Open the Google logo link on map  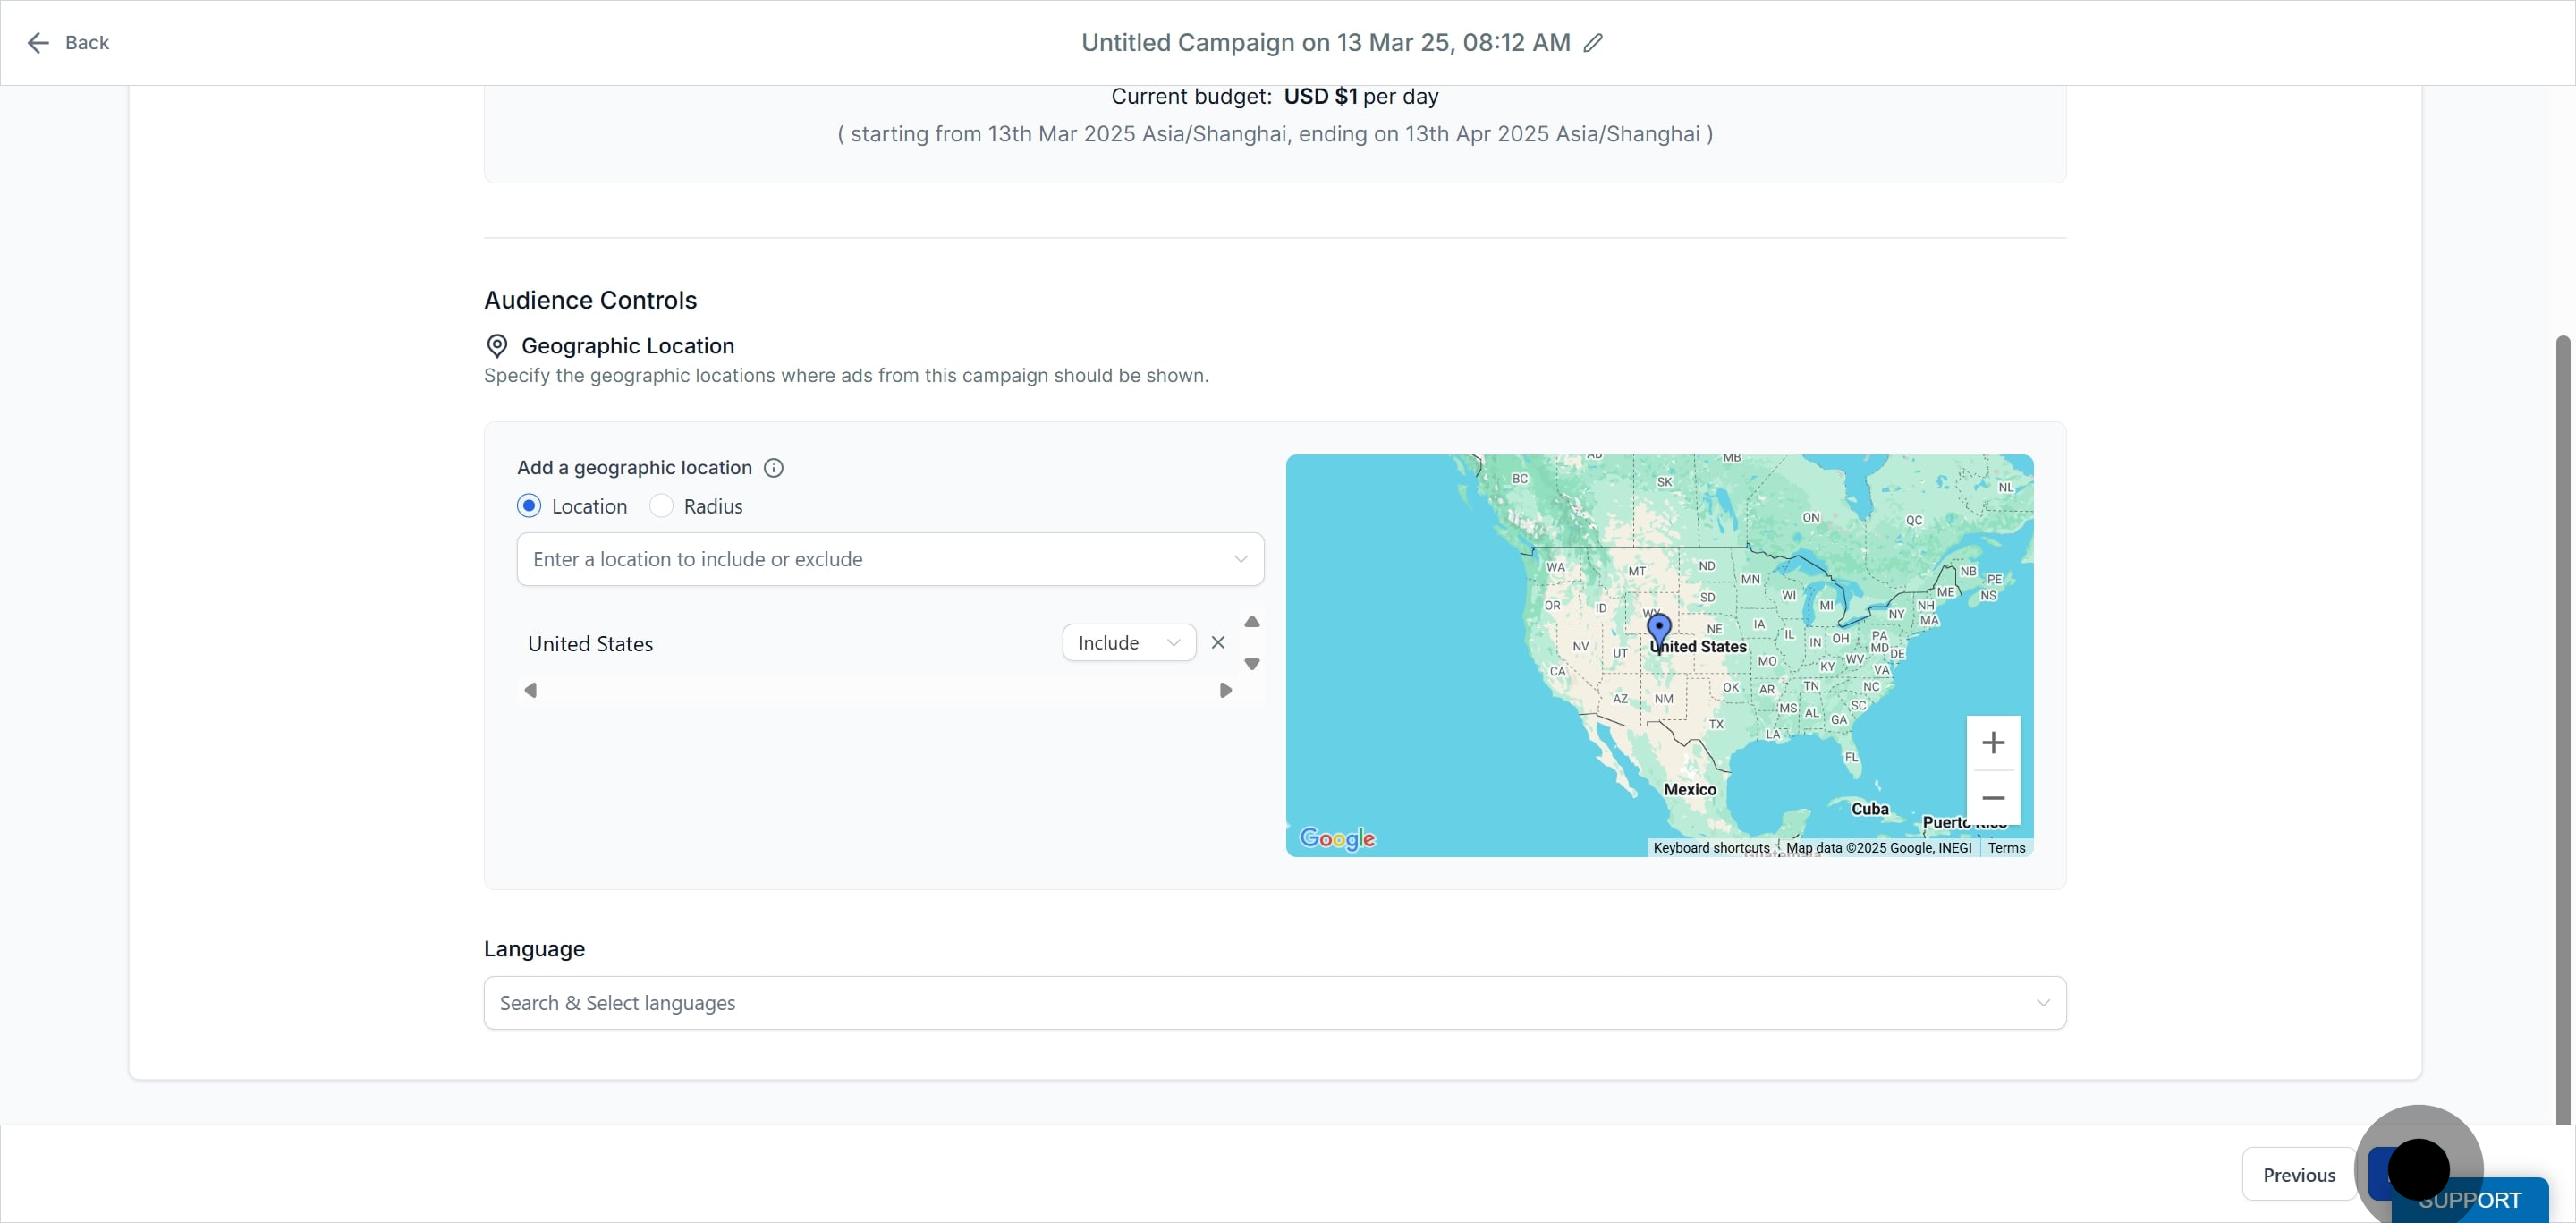point(1337,838)
